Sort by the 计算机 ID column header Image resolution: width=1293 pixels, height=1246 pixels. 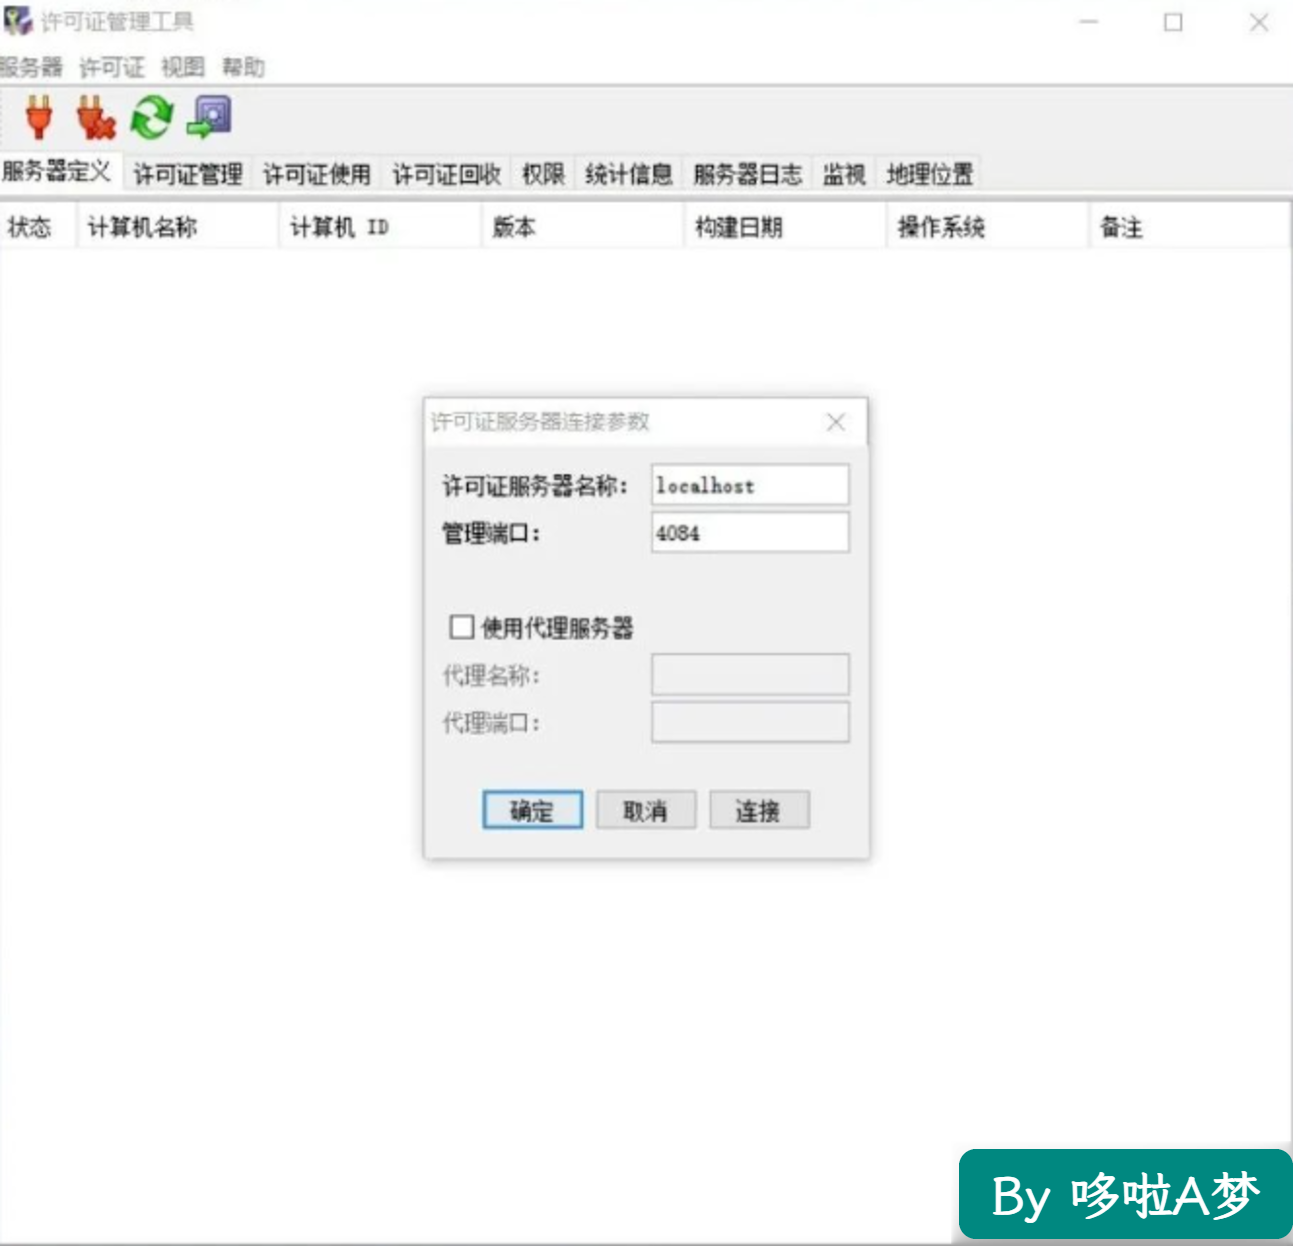pos(380,227)
